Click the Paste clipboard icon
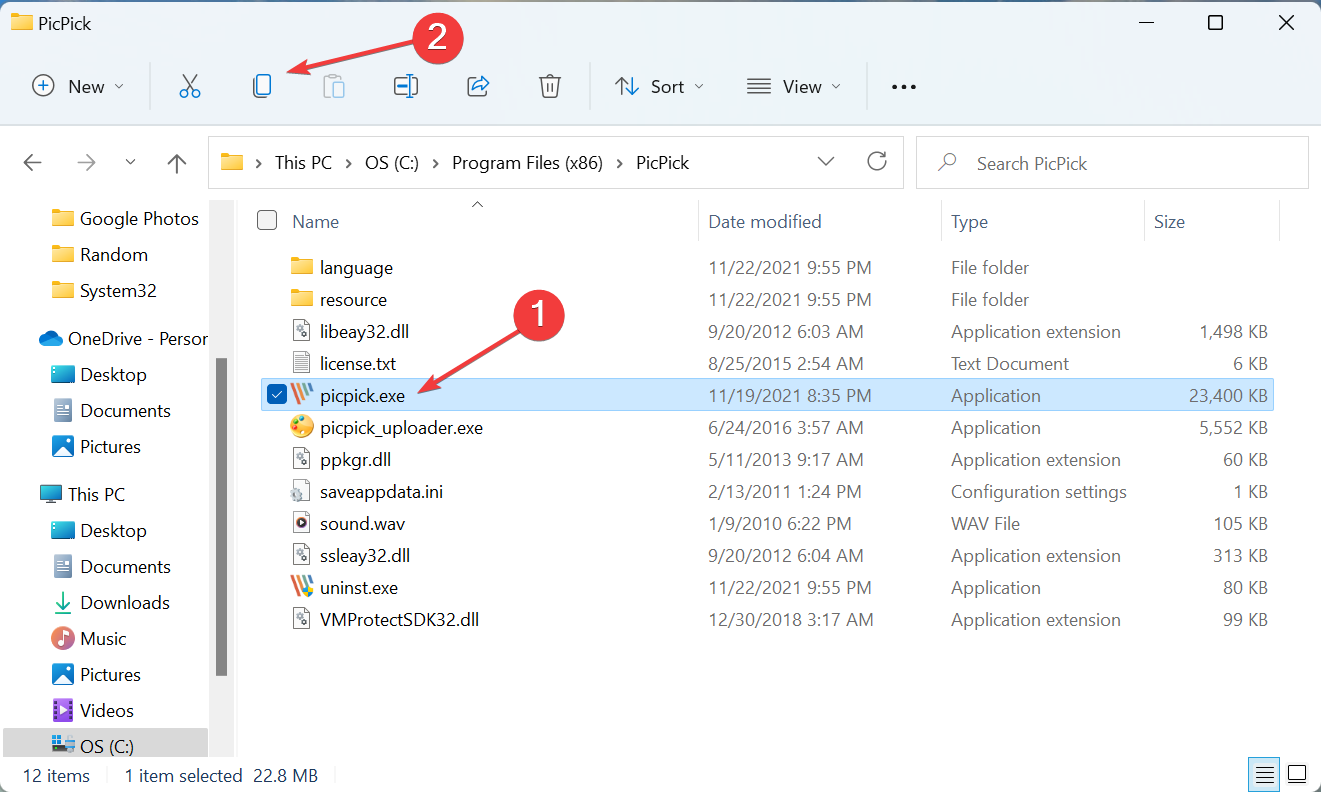The height and width of the screenshot is (792, 1321). coord(334,87)
